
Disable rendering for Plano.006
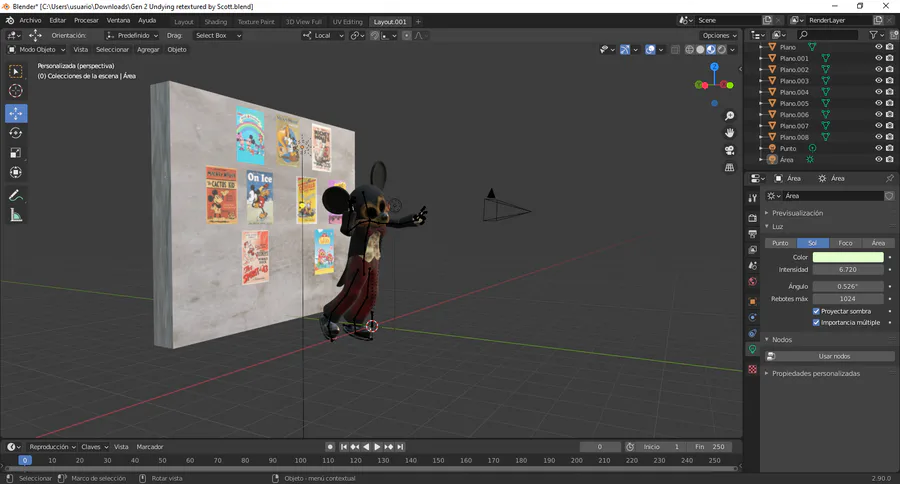coord(889,114)
